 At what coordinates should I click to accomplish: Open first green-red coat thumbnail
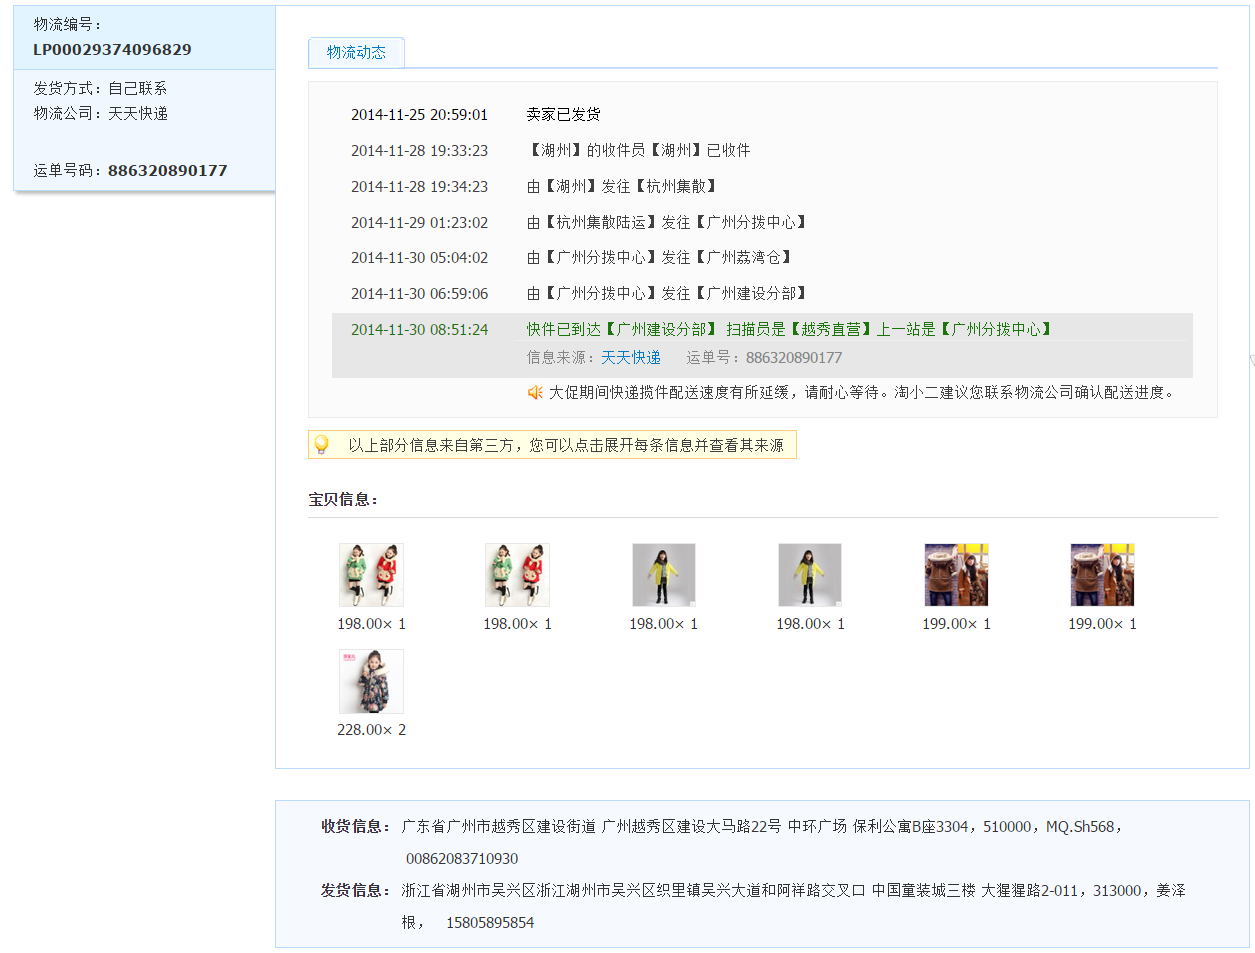click(371, 575)
